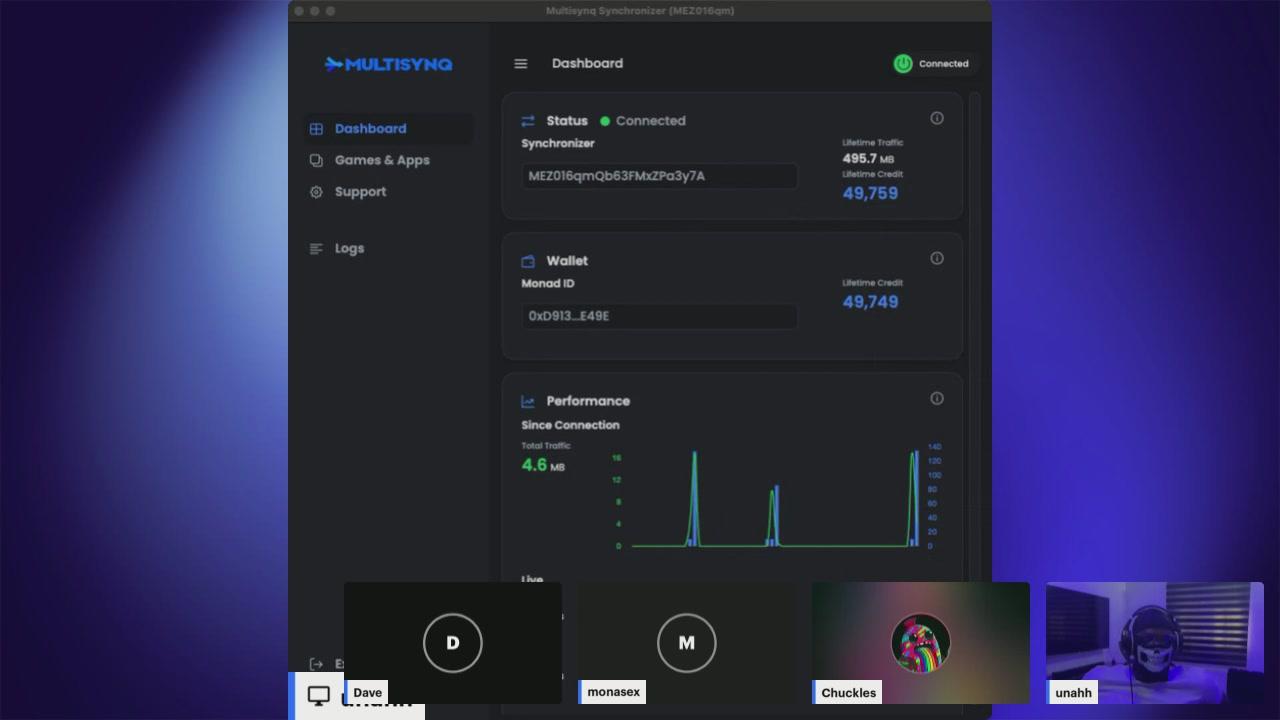This screenshot has width=1280, height=720.
Task: Select unahh's video tile
Action: click(x=1155, y=643)
